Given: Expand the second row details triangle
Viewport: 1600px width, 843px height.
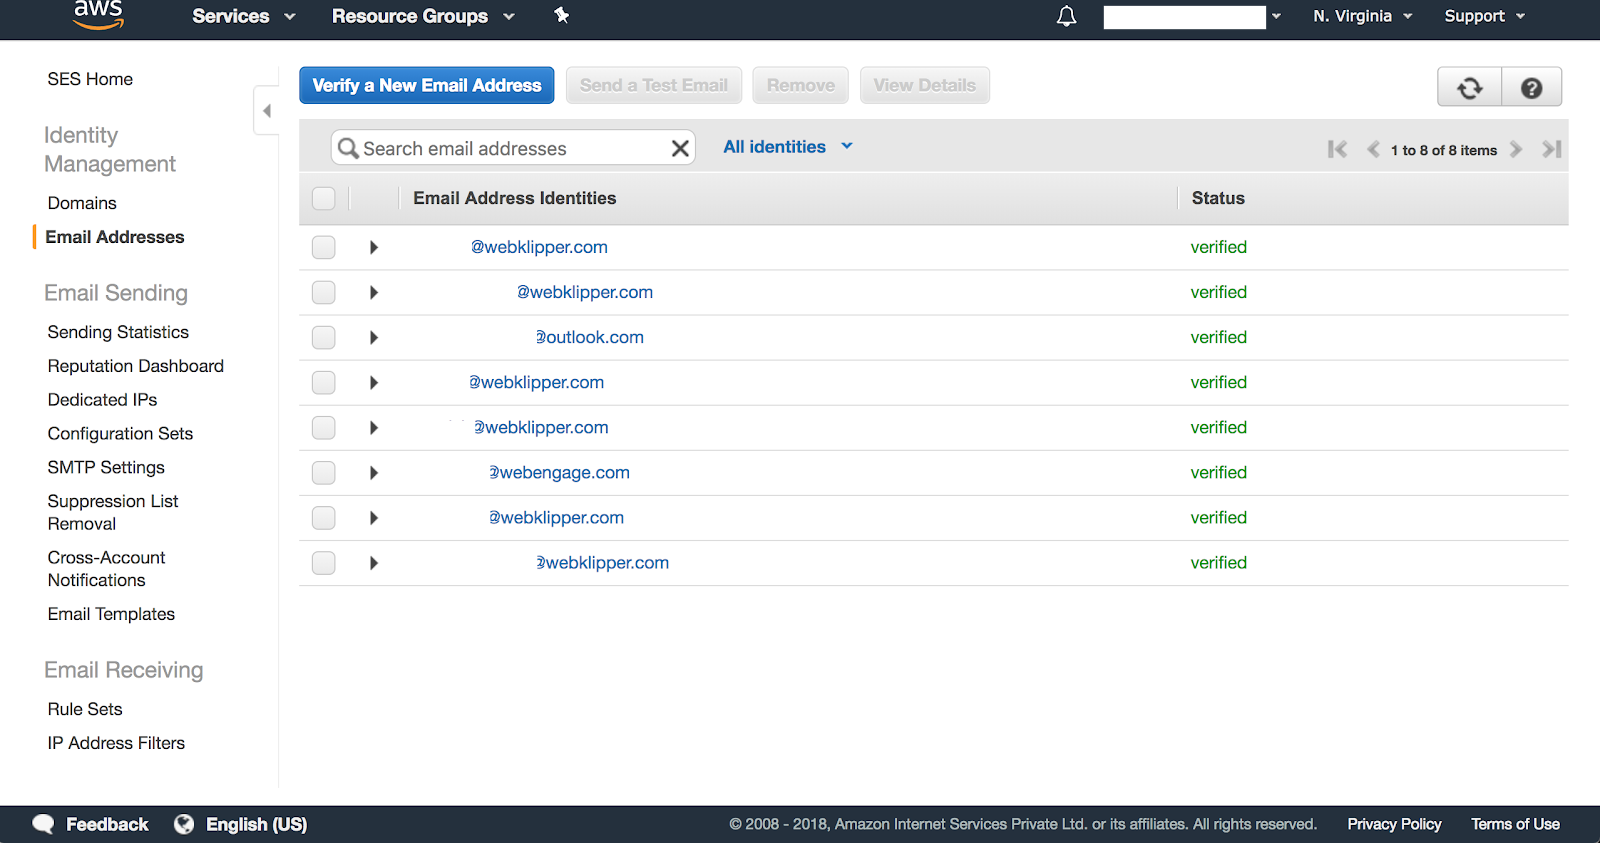Looking at the screenshot, I should click(374, 292).
